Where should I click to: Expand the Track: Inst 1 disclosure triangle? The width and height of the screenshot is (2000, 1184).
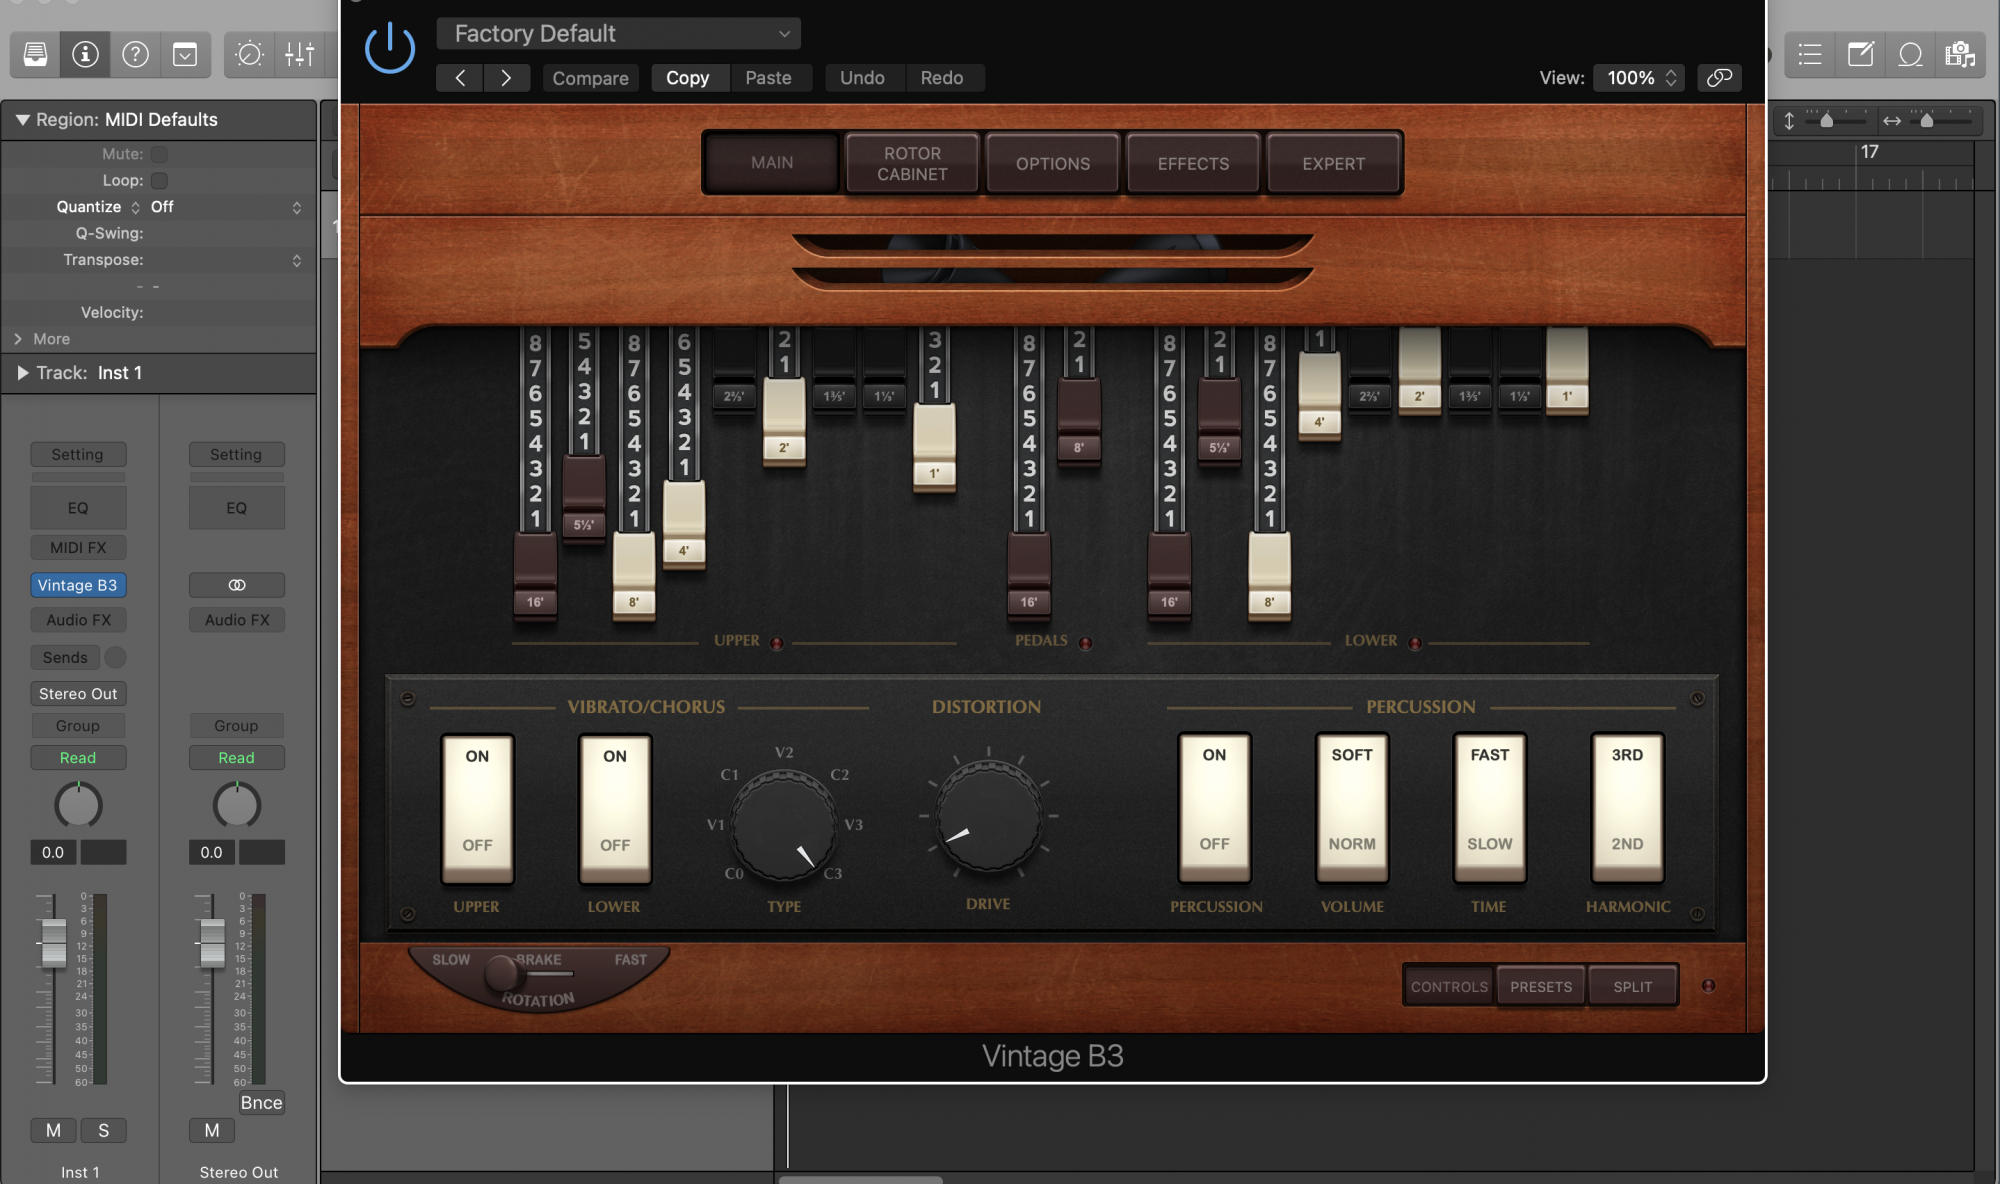point(22,373)
